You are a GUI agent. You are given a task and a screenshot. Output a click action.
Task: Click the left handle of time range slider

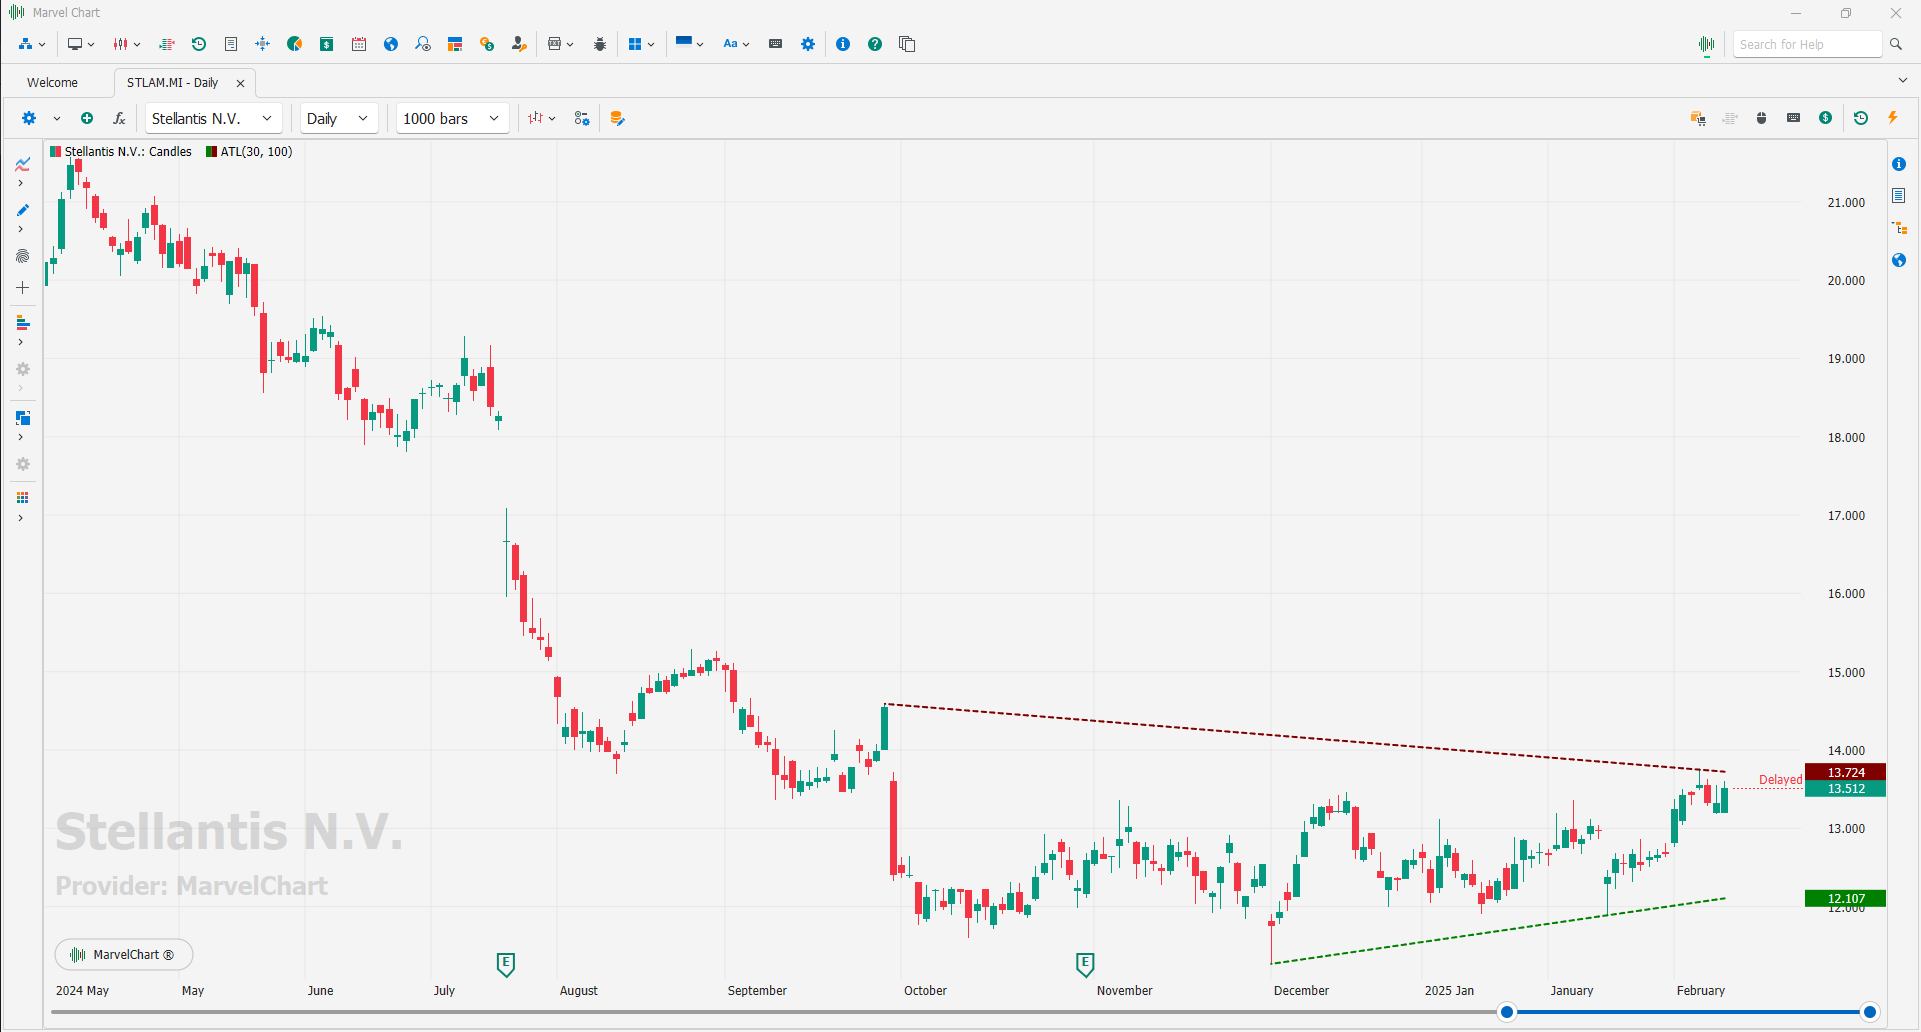(x=1507, y=1012)
